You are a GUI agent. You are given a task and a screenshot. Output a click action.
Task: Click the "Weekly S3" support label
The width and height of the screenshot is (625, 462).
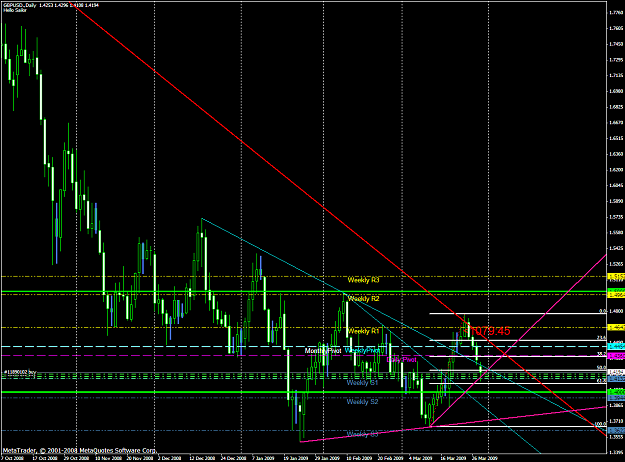(362, 434)
